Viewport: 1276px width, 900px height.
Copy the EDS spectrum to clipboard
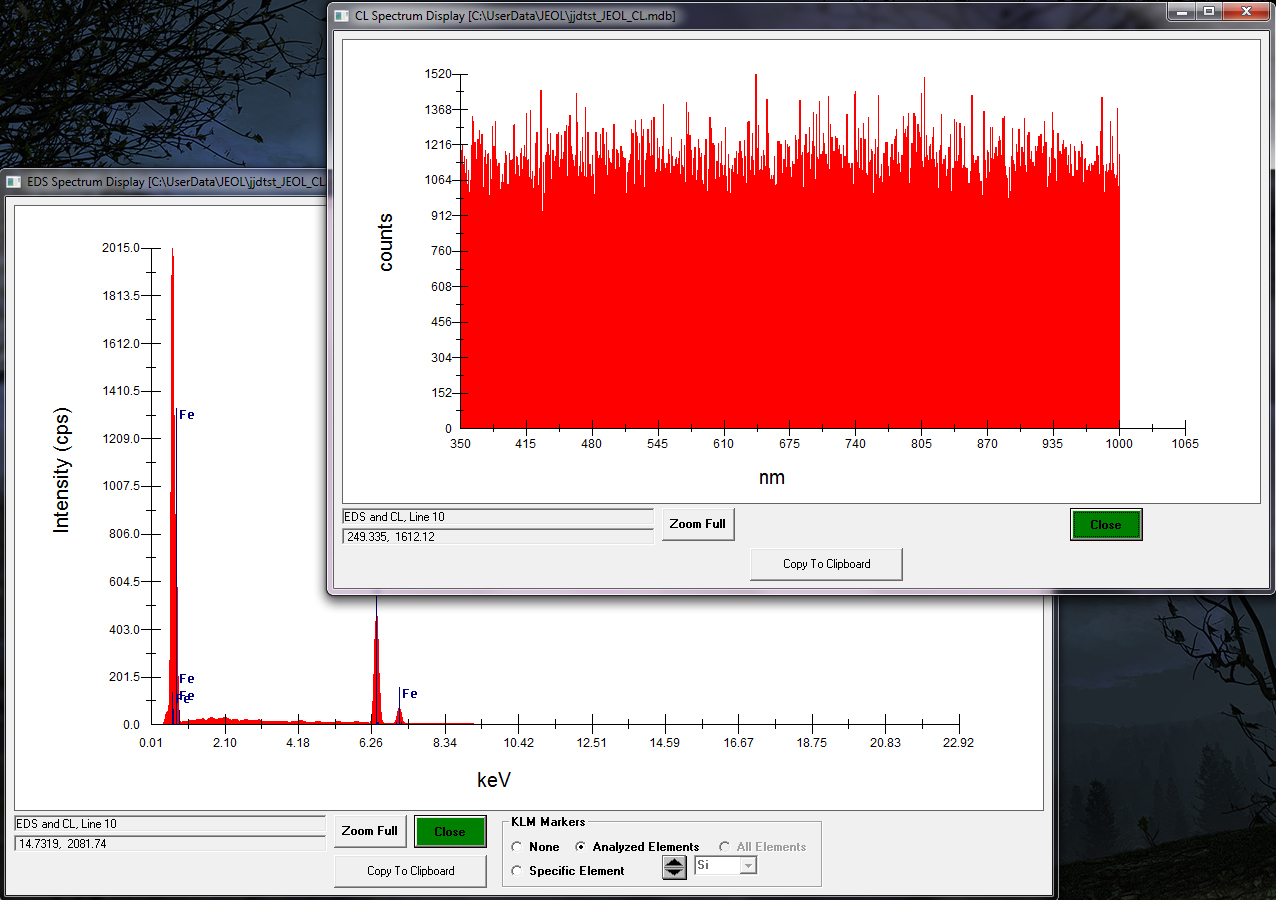pos(410,871)
